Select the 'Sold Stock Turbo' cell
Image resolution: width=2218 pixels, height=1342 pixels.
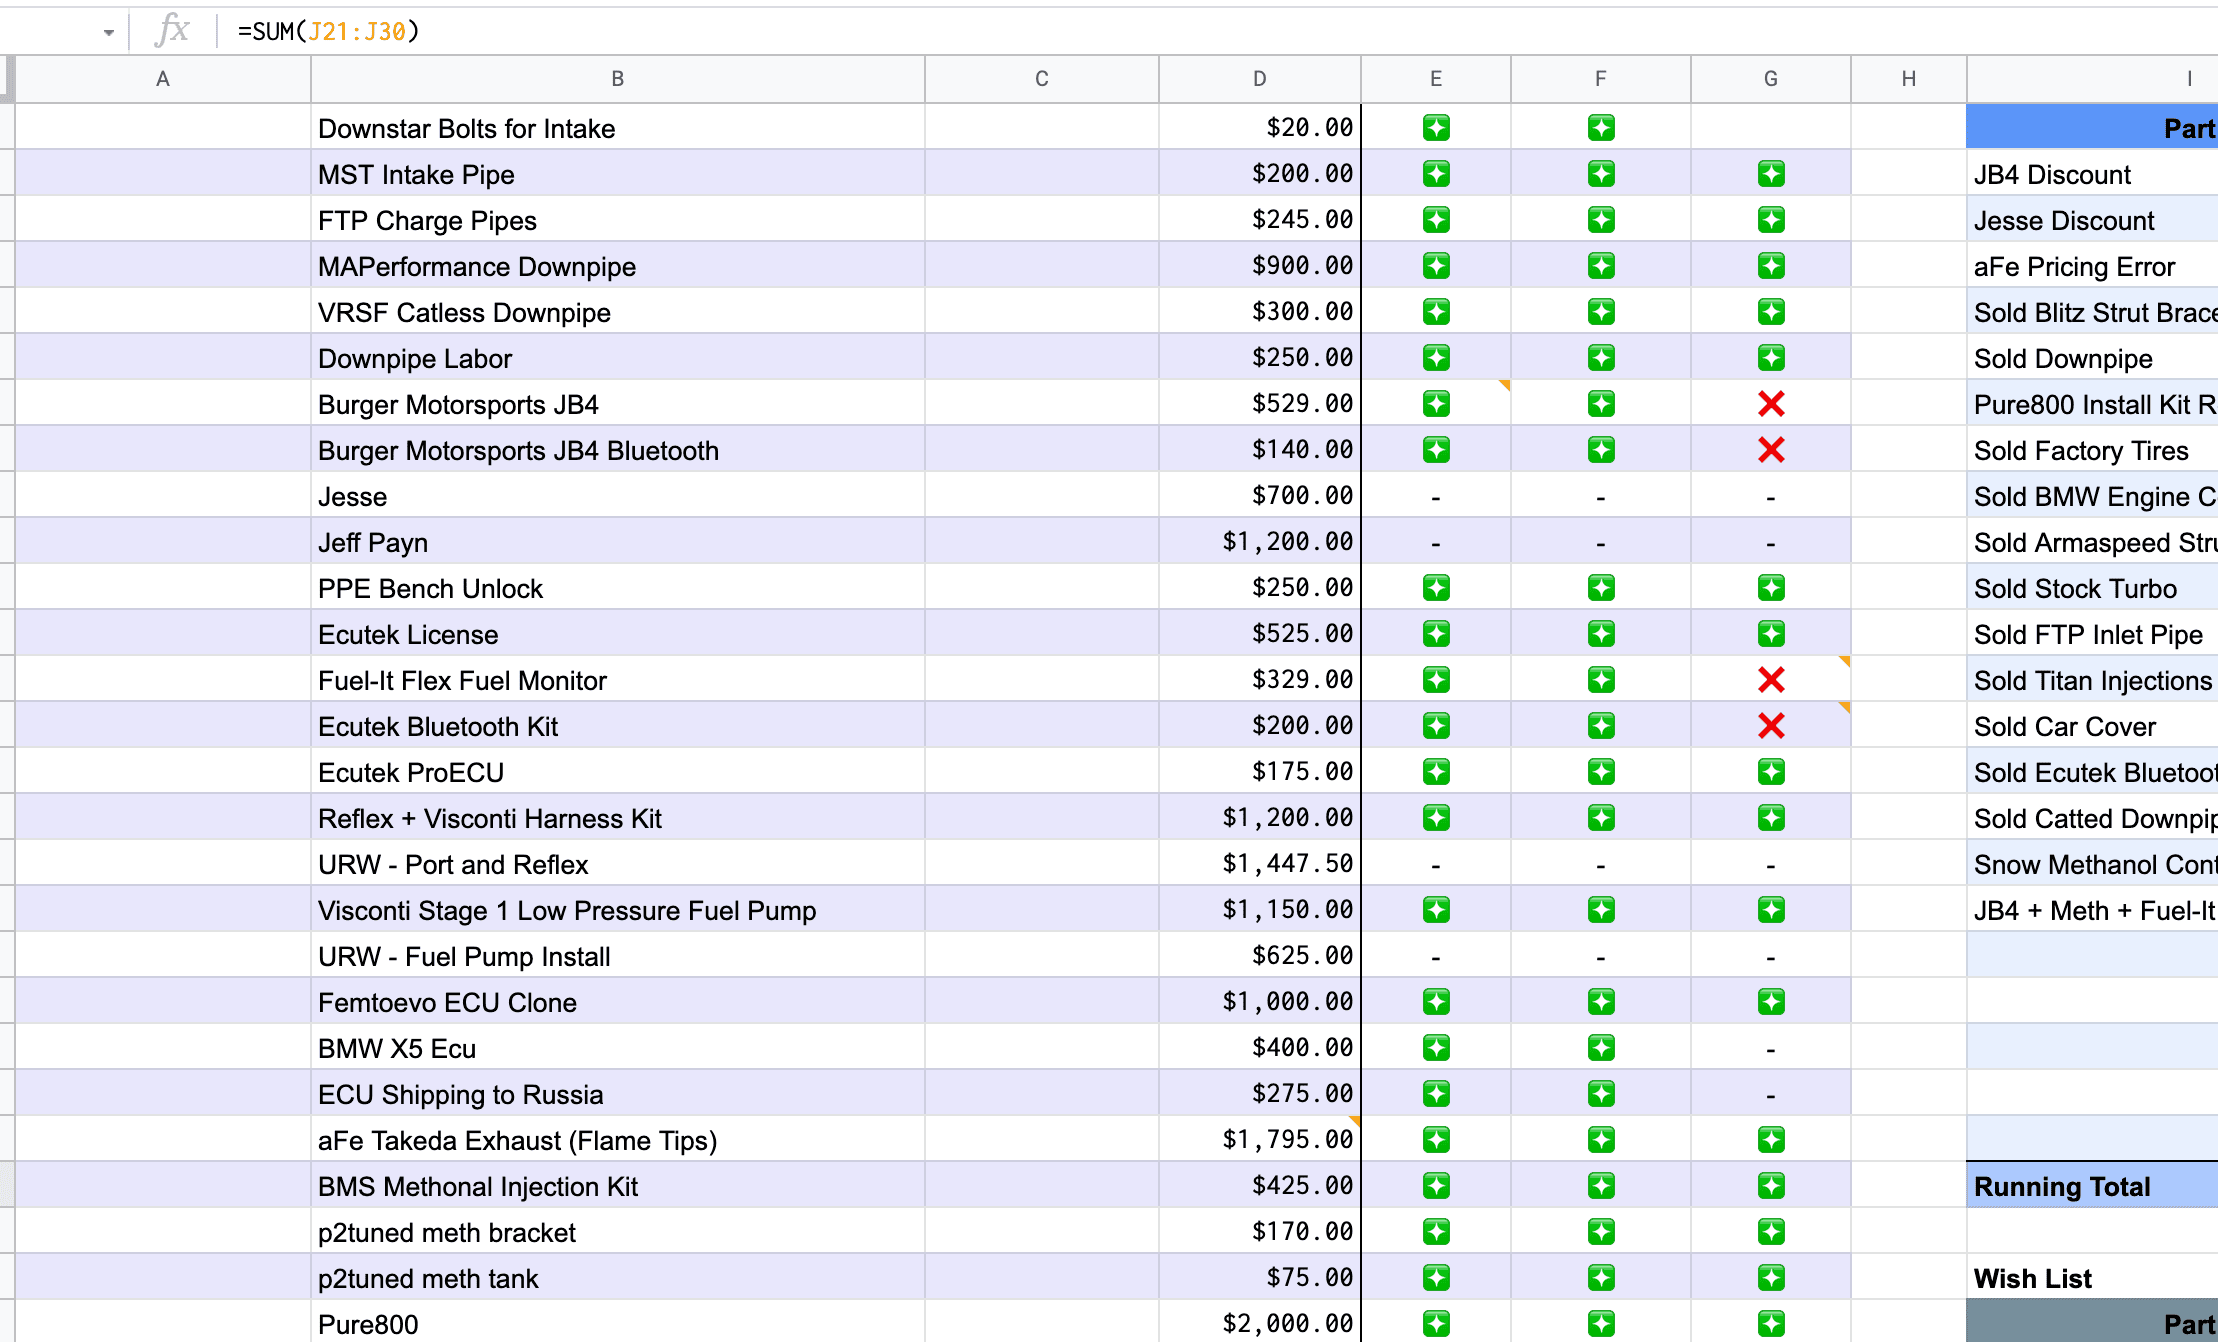click(2093, 588)
